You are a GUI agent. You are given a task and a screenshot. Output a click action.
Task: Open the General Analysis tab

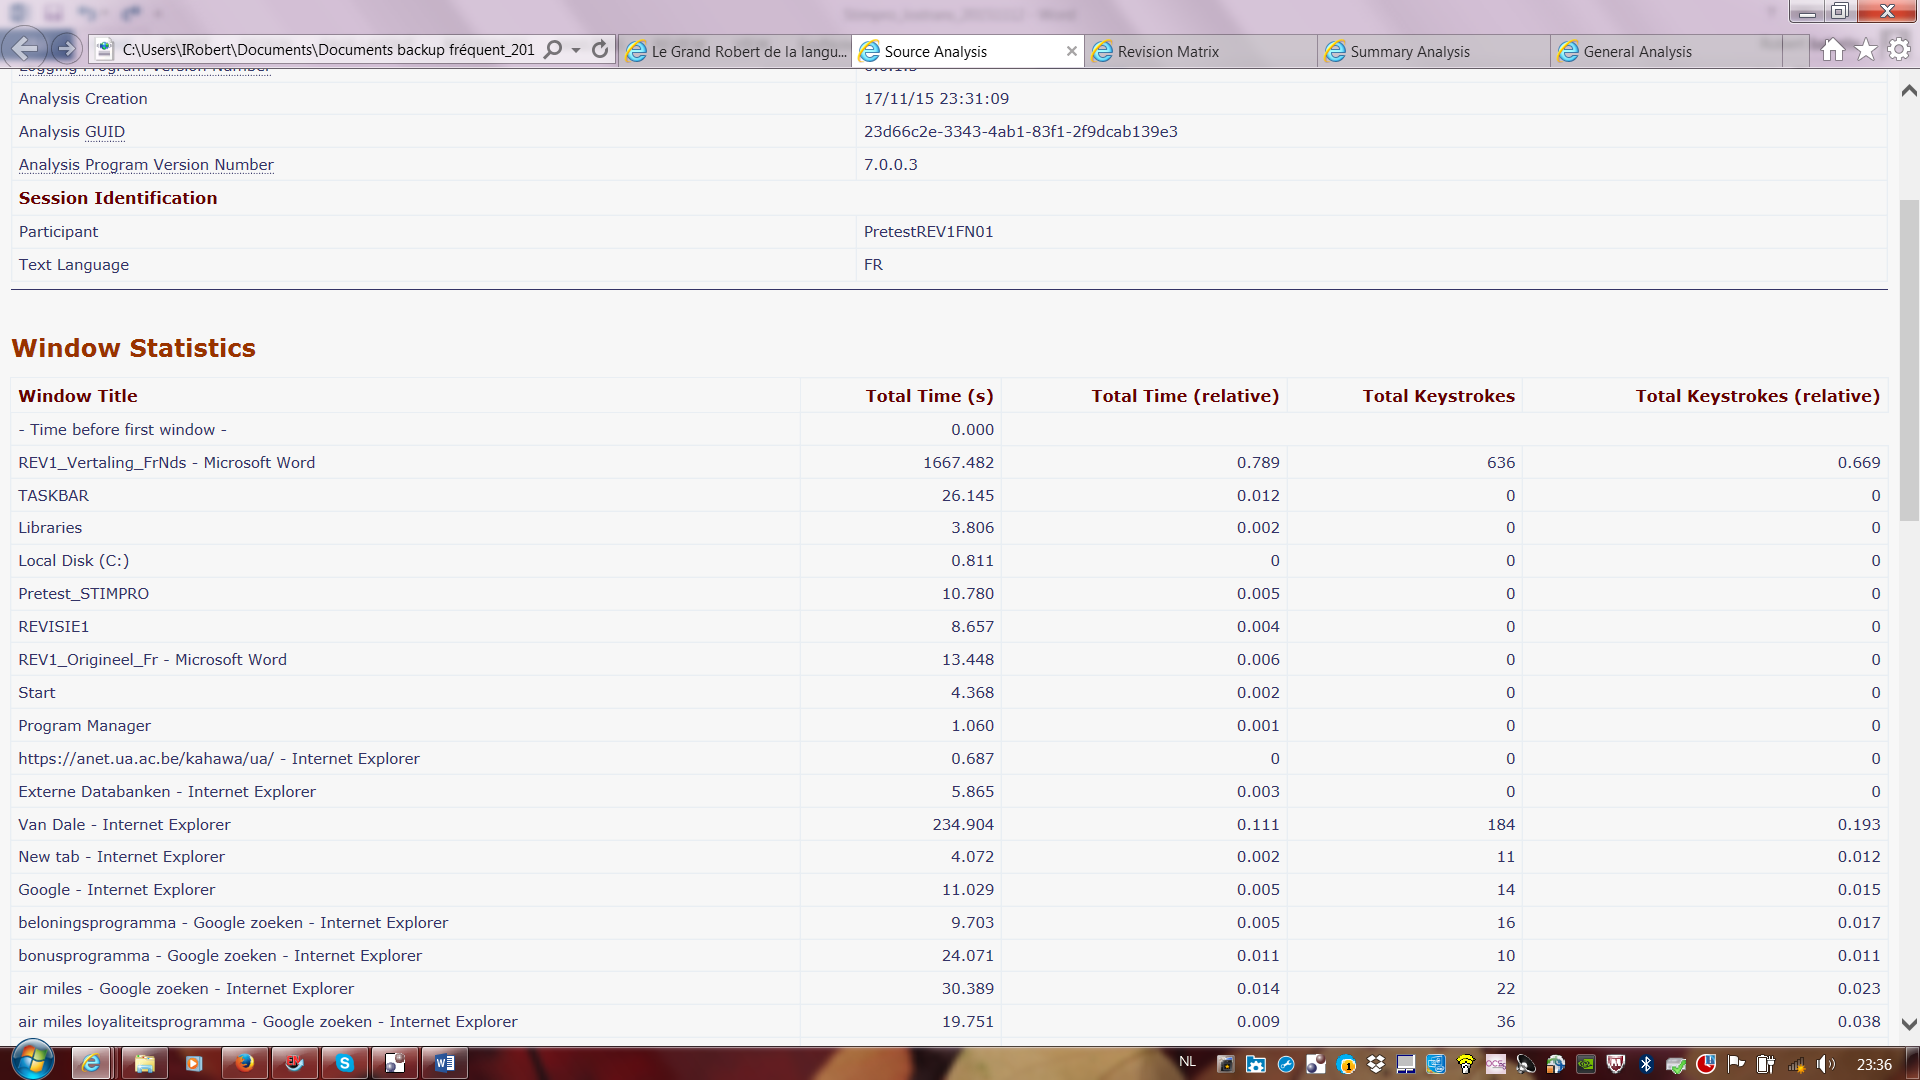pyautogui.click(x=1637, y=52)
